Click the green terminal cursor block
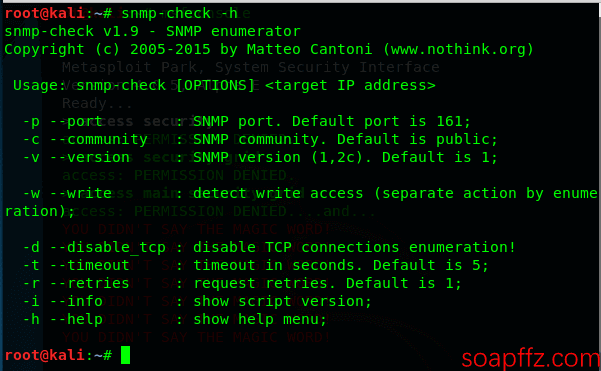Viewport: 601px width, 371px height. [x=125, y=355]
